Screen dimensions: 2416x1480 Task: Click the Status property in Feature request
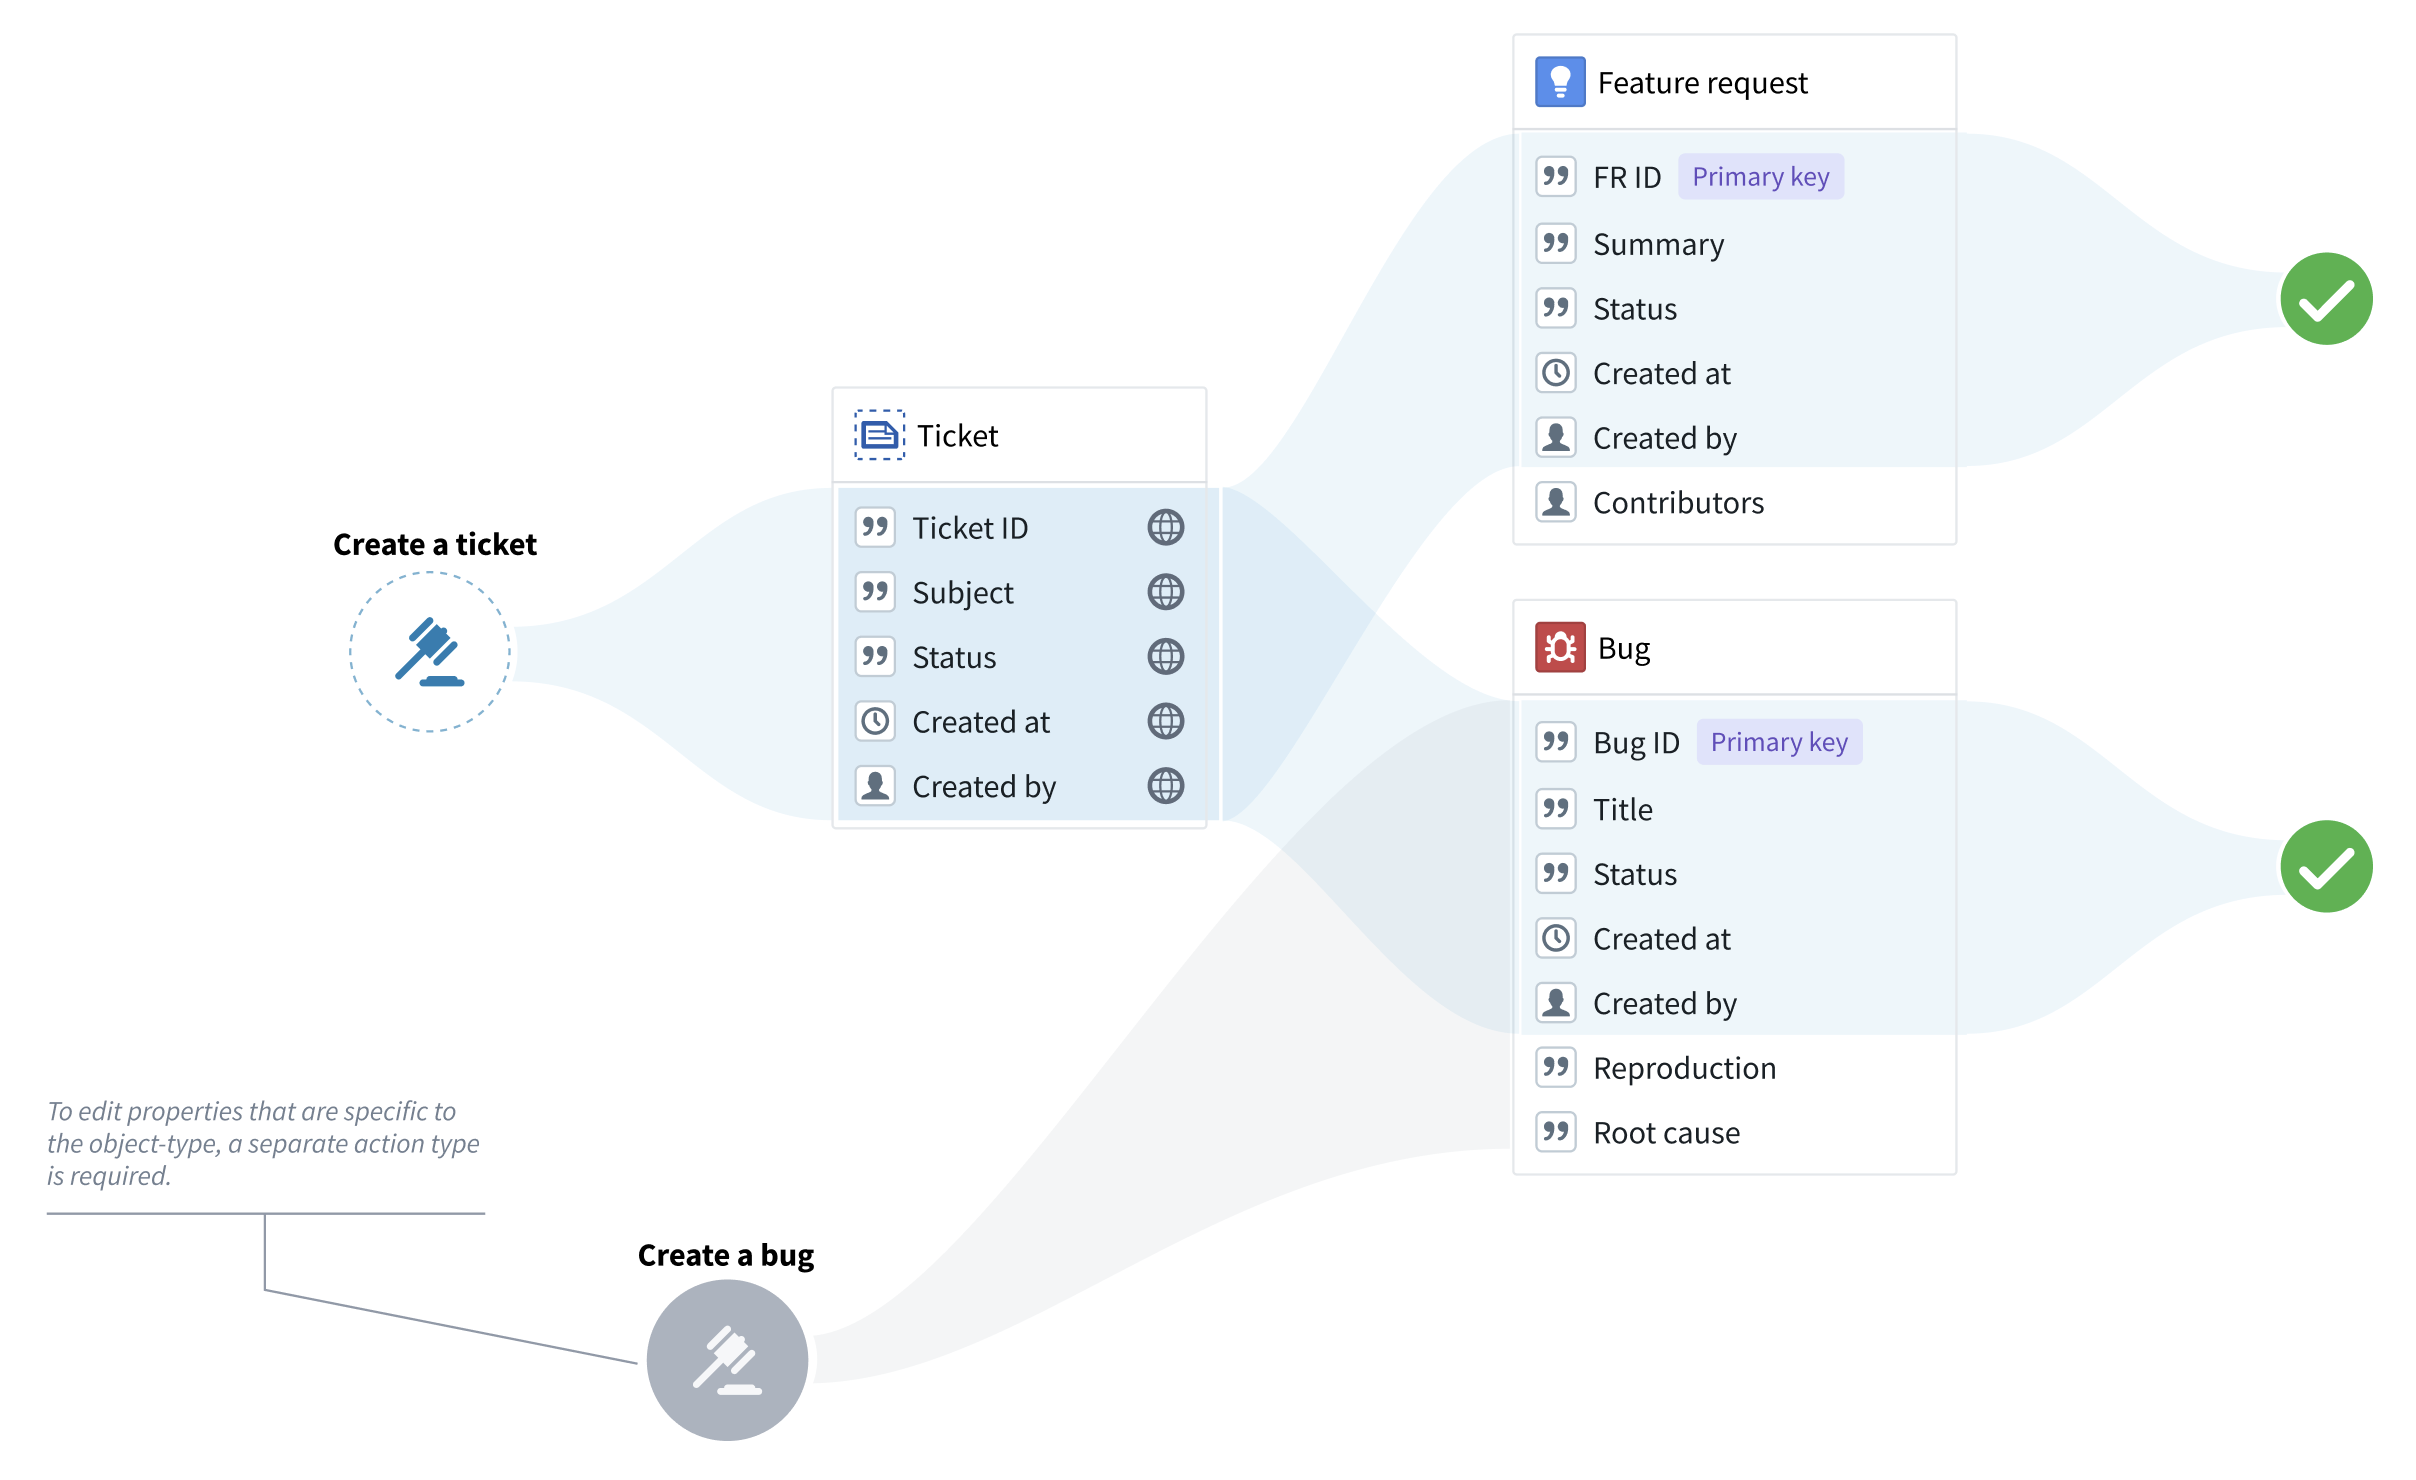coord(1635,309)
